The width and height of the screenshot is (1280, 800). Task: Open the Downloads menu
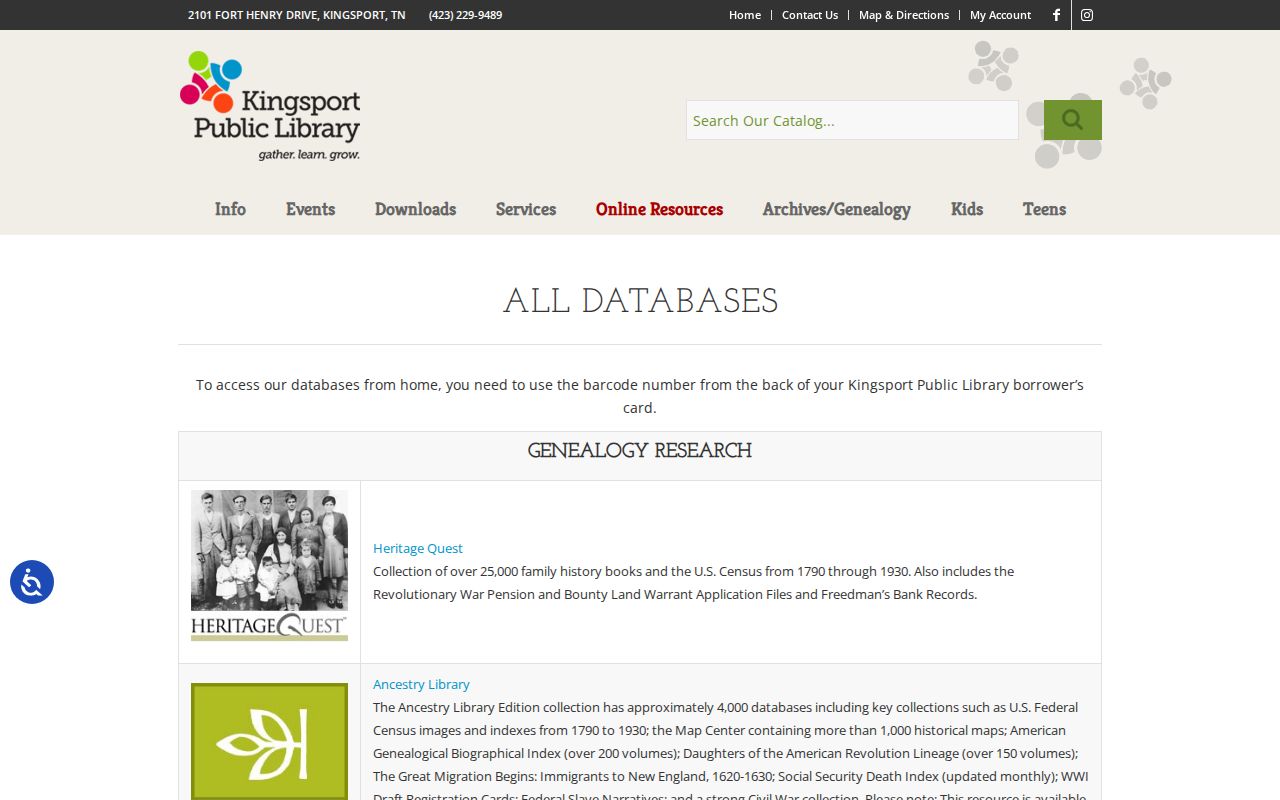[x=415, y=209]
